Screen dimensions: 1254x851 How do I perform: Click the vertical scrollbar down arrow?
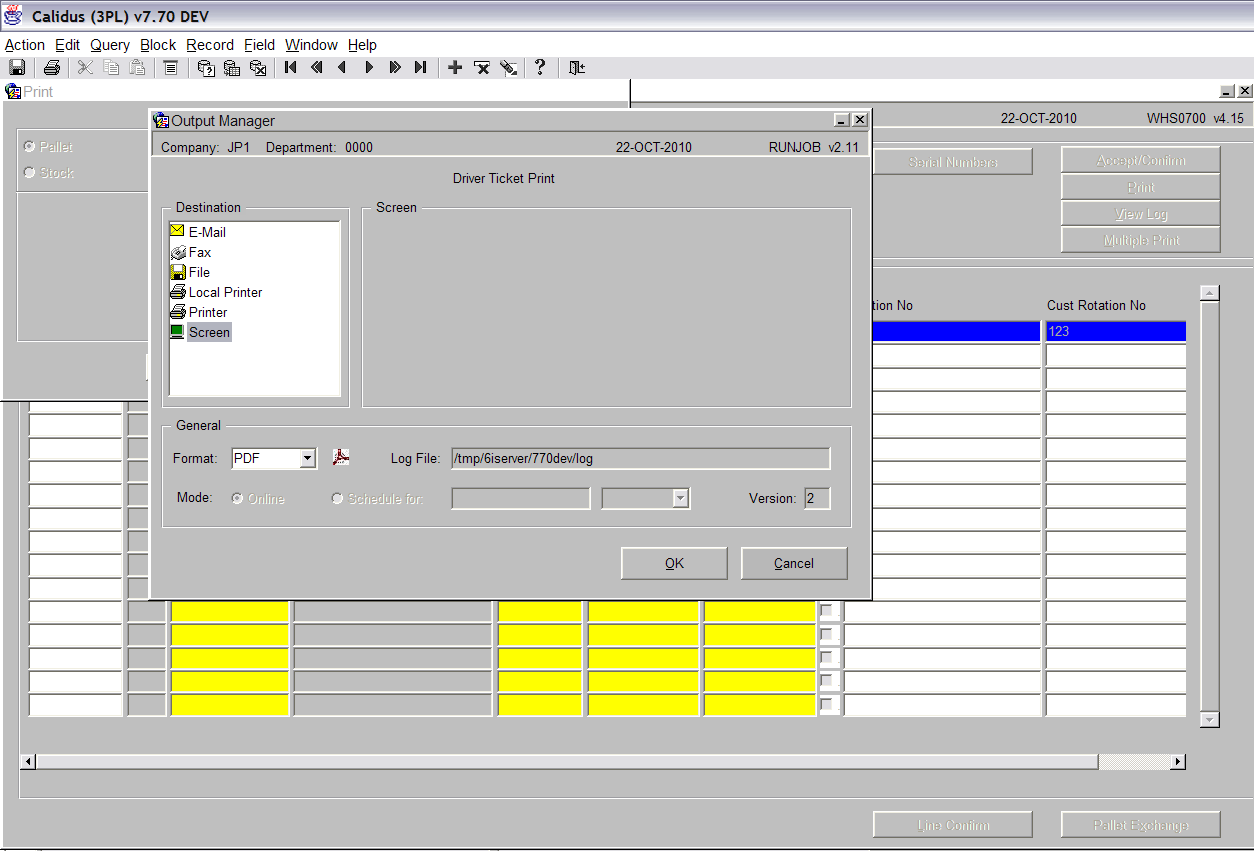tap(1210, 720)
